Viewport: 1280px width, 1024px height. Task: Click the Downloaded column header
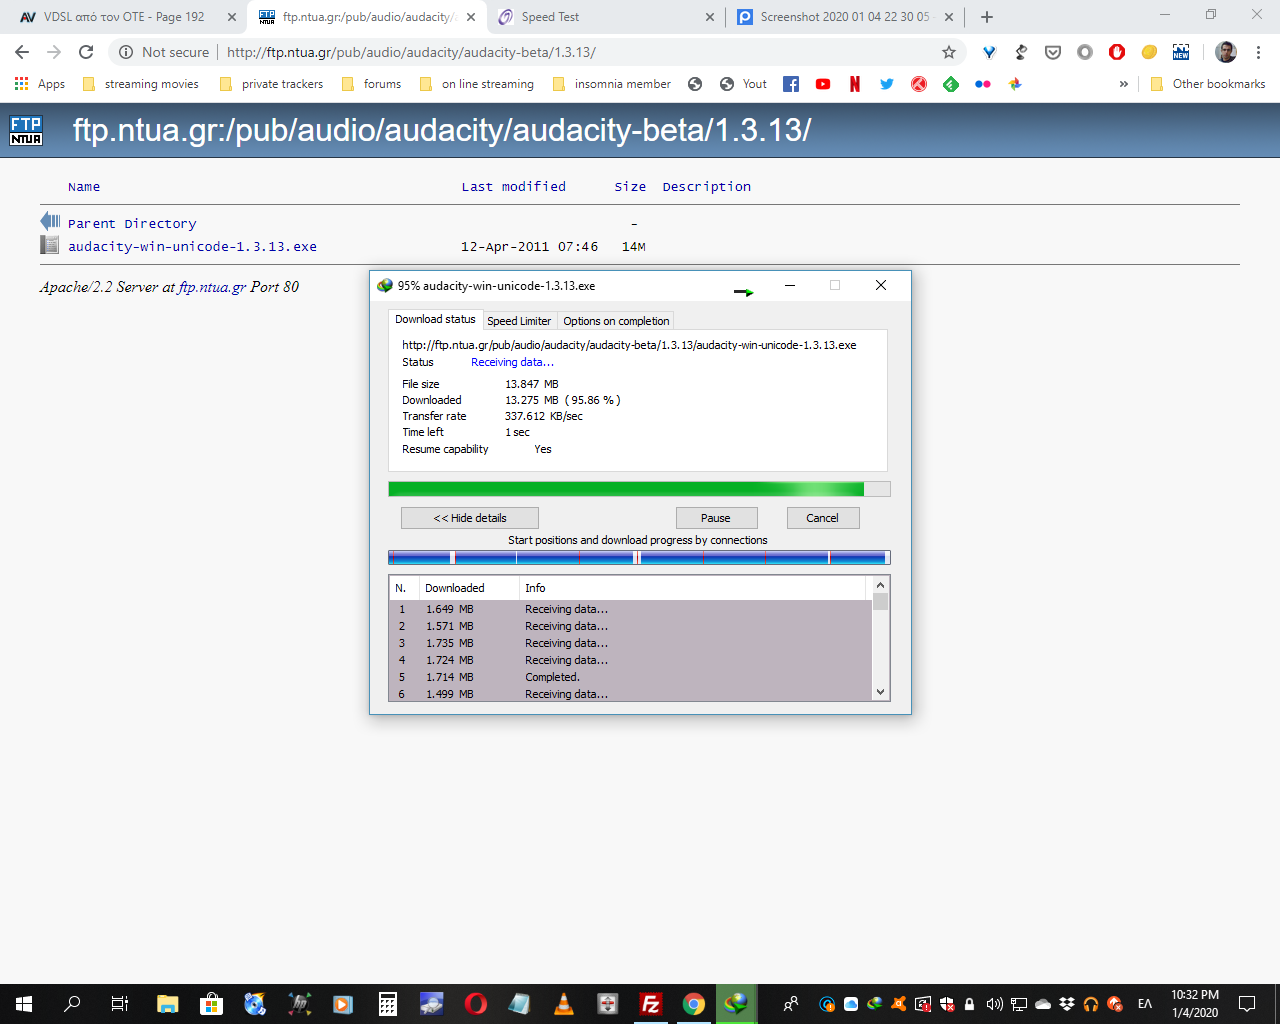[469, 588]
